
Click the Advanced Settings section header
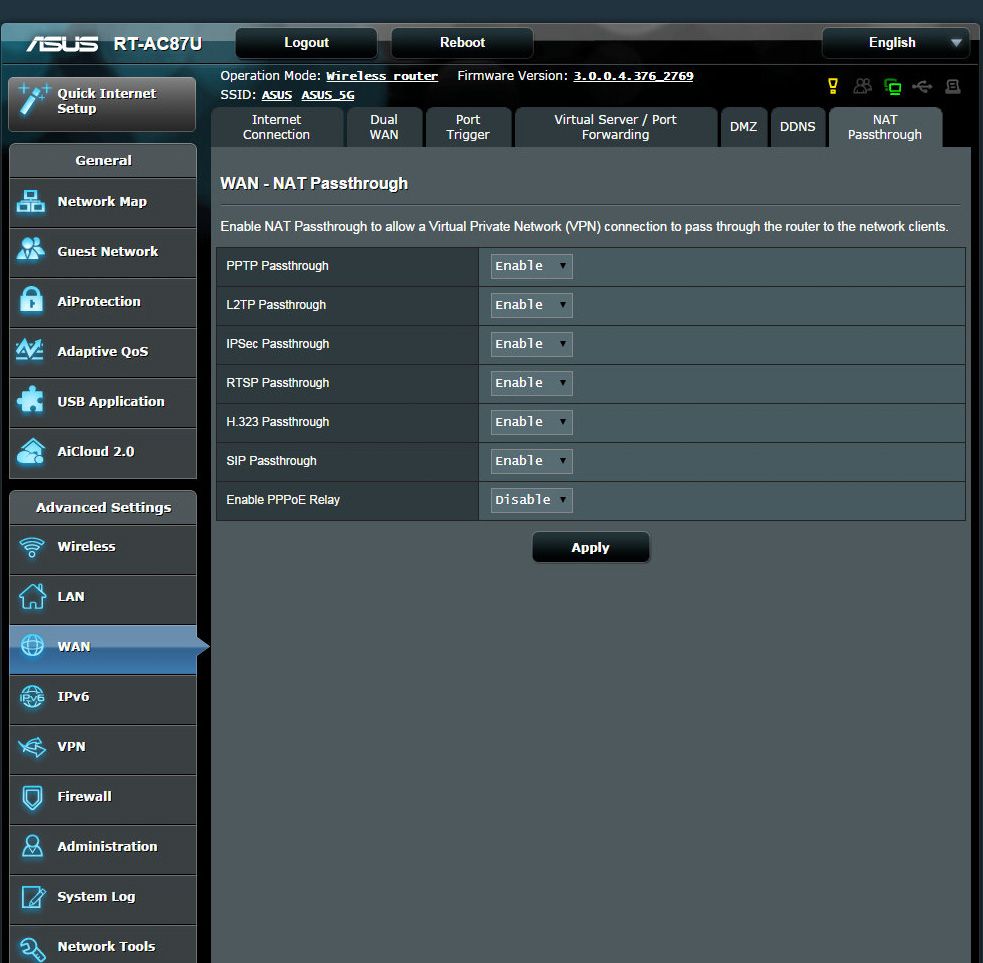[103, 507]
